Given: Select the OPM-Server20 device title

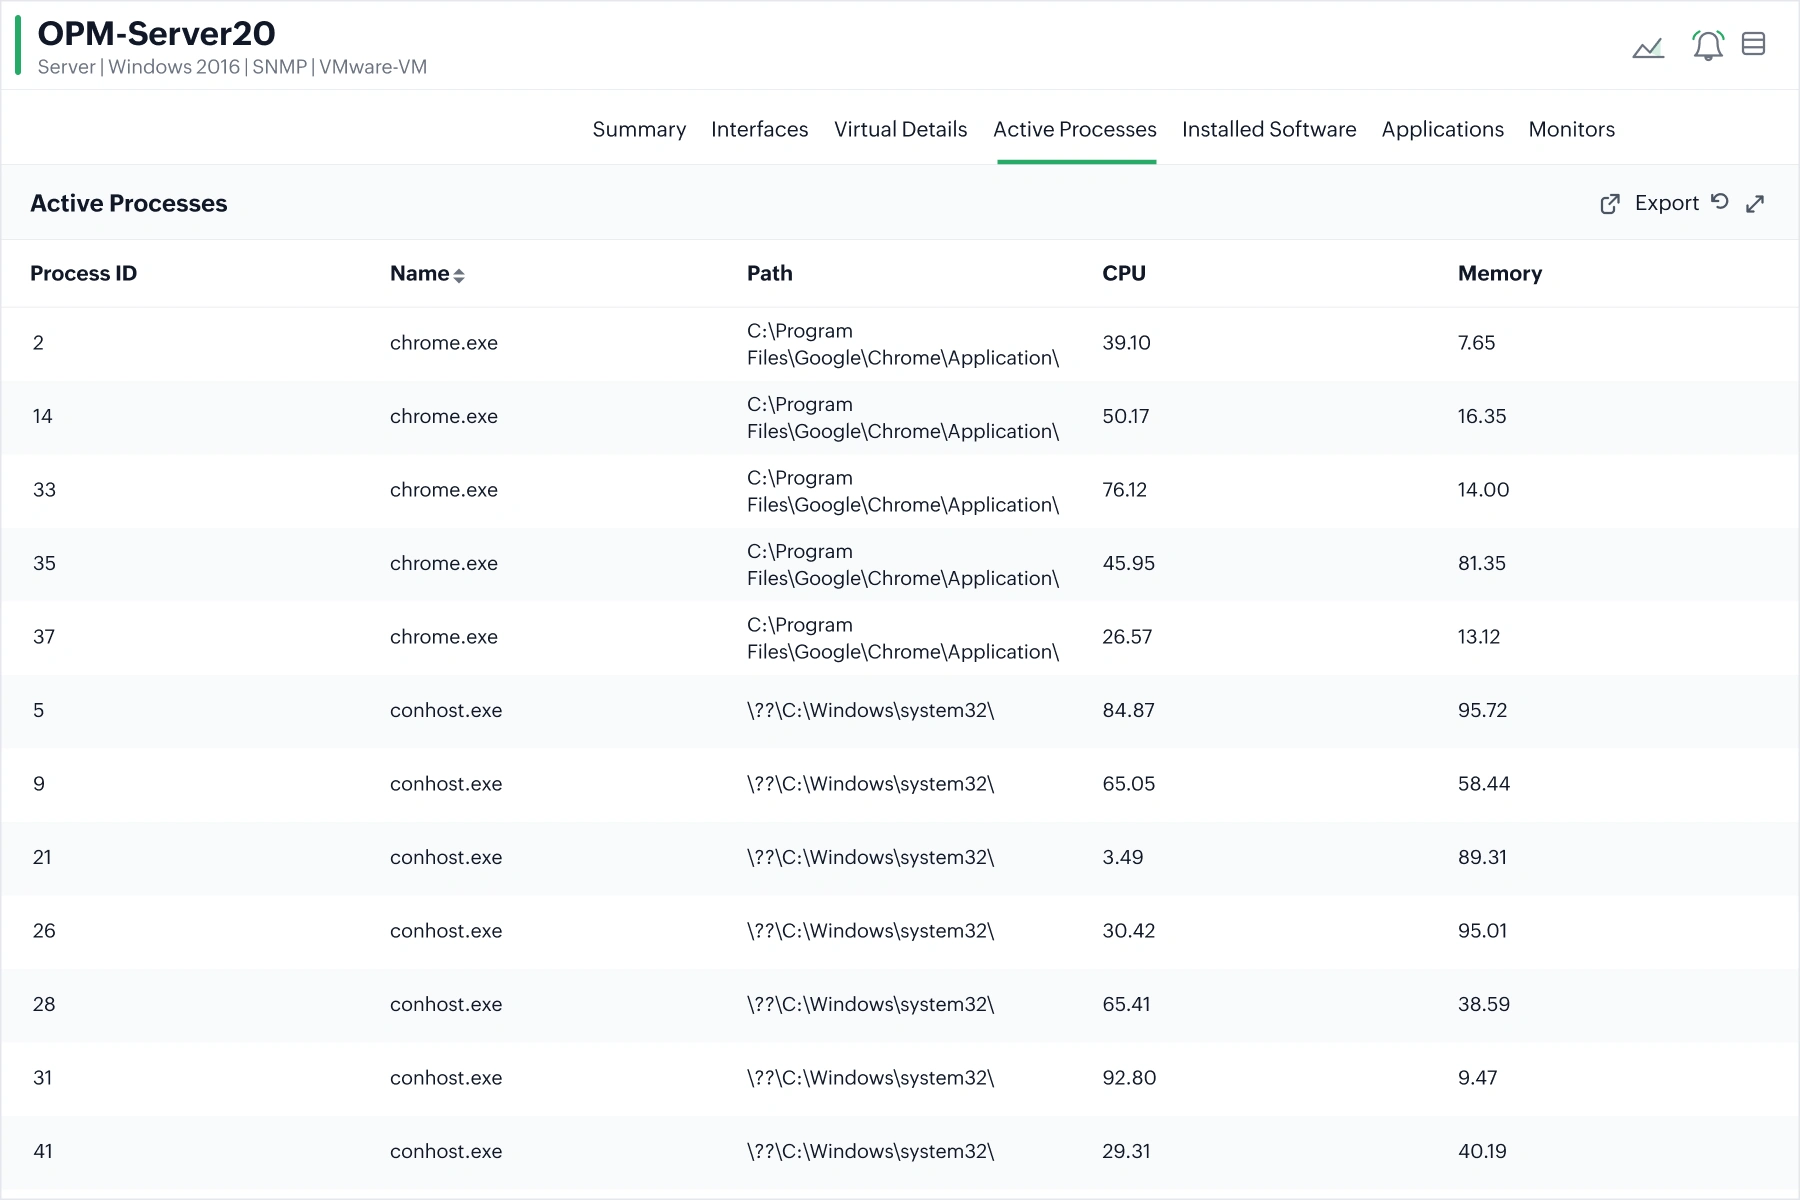Looking at the screenshot, I should click(x=156, y=33).
